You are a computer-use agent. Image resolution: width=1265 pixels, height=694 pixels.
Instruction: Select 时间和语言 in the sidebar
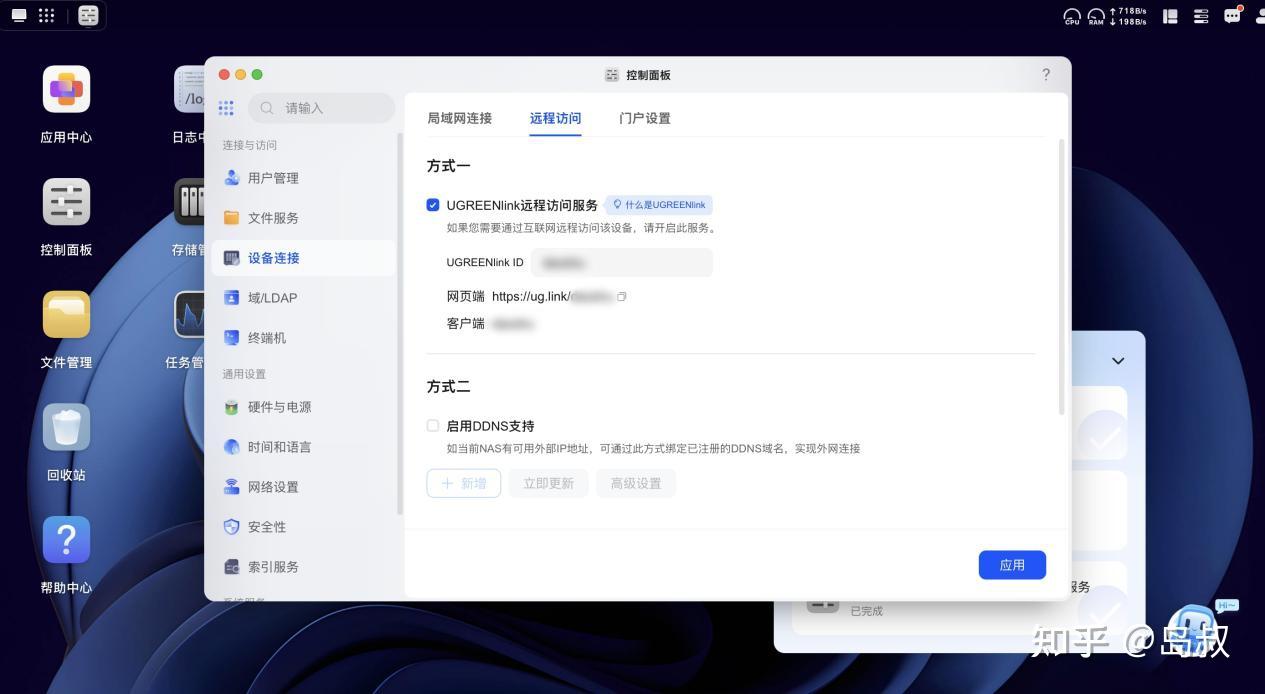coord(304,447)
